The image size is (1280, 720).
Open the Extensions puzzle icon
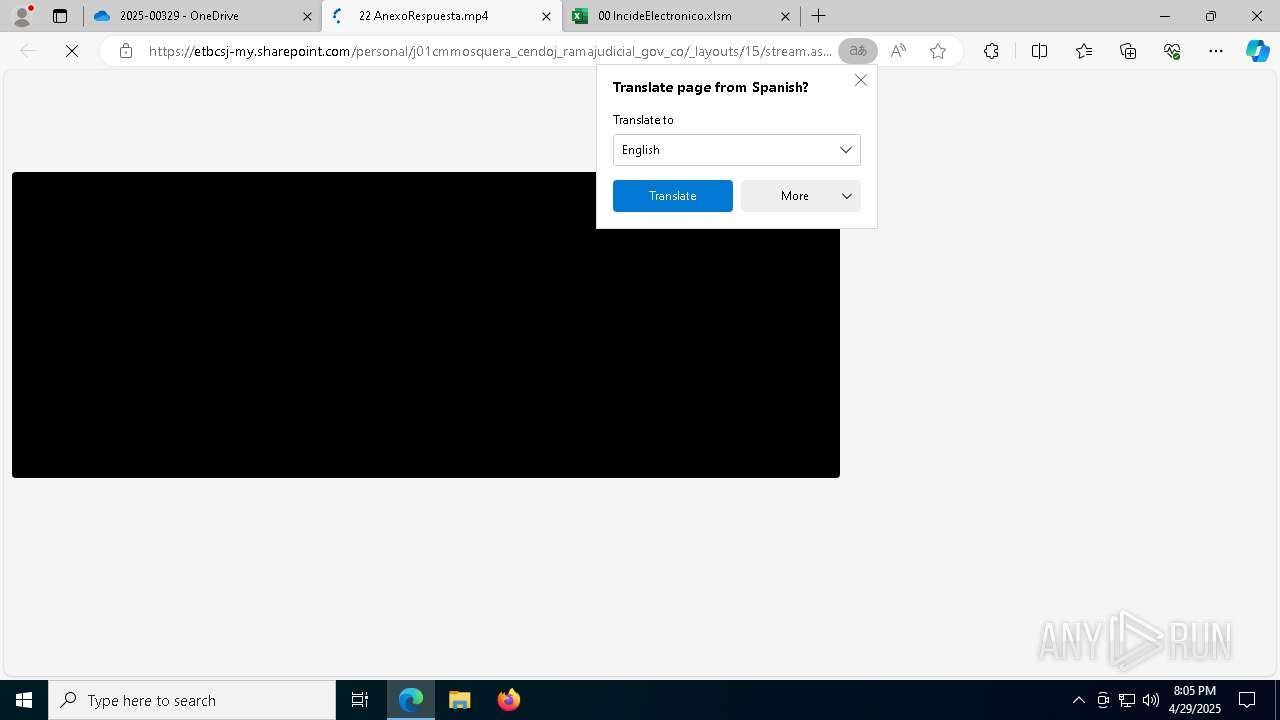(991, 51)
